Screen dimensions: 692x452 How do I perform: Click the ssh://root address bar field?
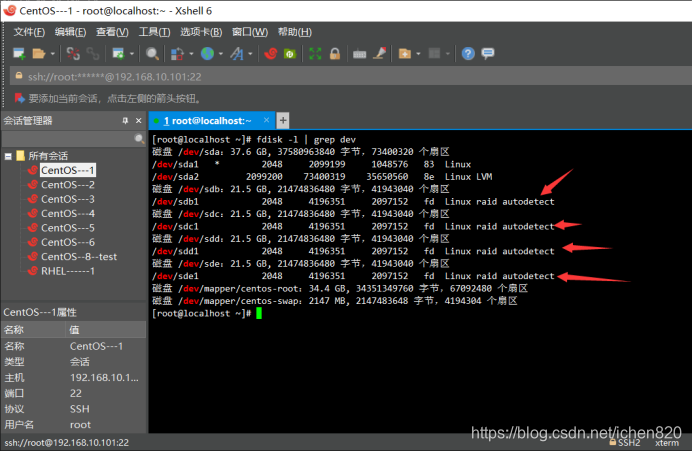click(x=353, y=77)
